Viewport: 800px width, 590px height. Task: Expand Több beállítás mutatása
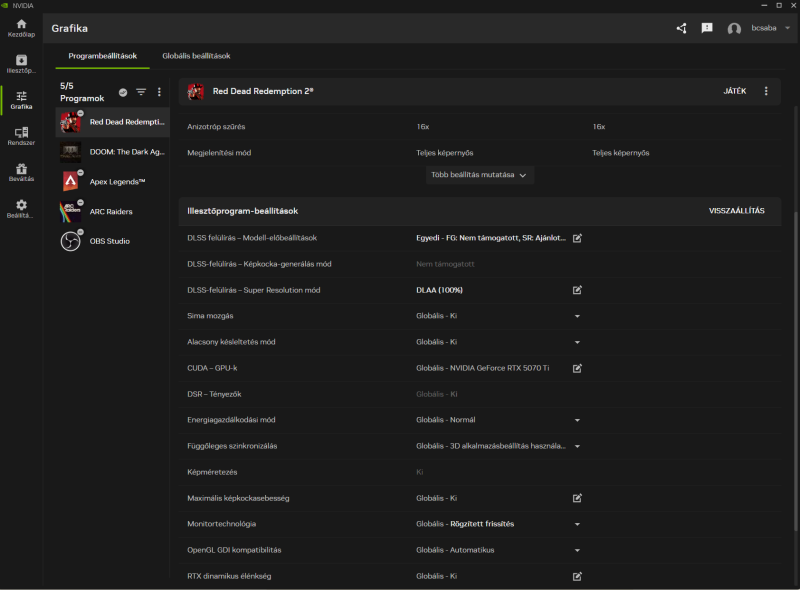point(480,175)
